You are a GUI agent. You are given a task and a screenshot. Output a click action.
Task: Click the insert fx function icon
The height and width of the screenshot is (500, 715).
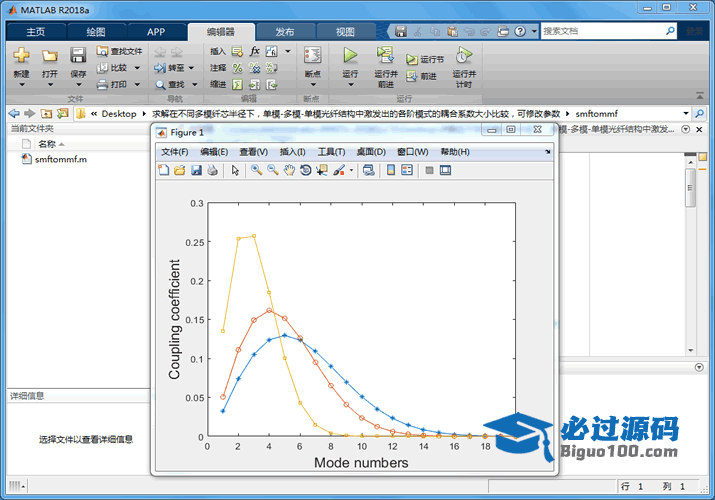coord(254,52)
